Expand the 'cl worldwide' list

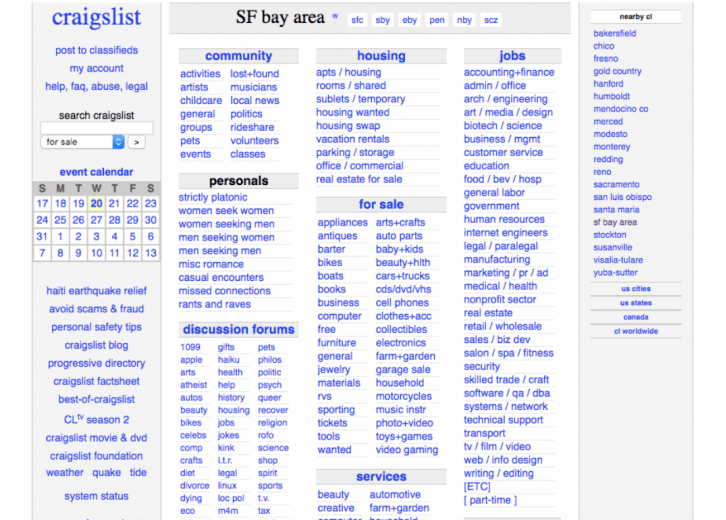pos(636,331)
